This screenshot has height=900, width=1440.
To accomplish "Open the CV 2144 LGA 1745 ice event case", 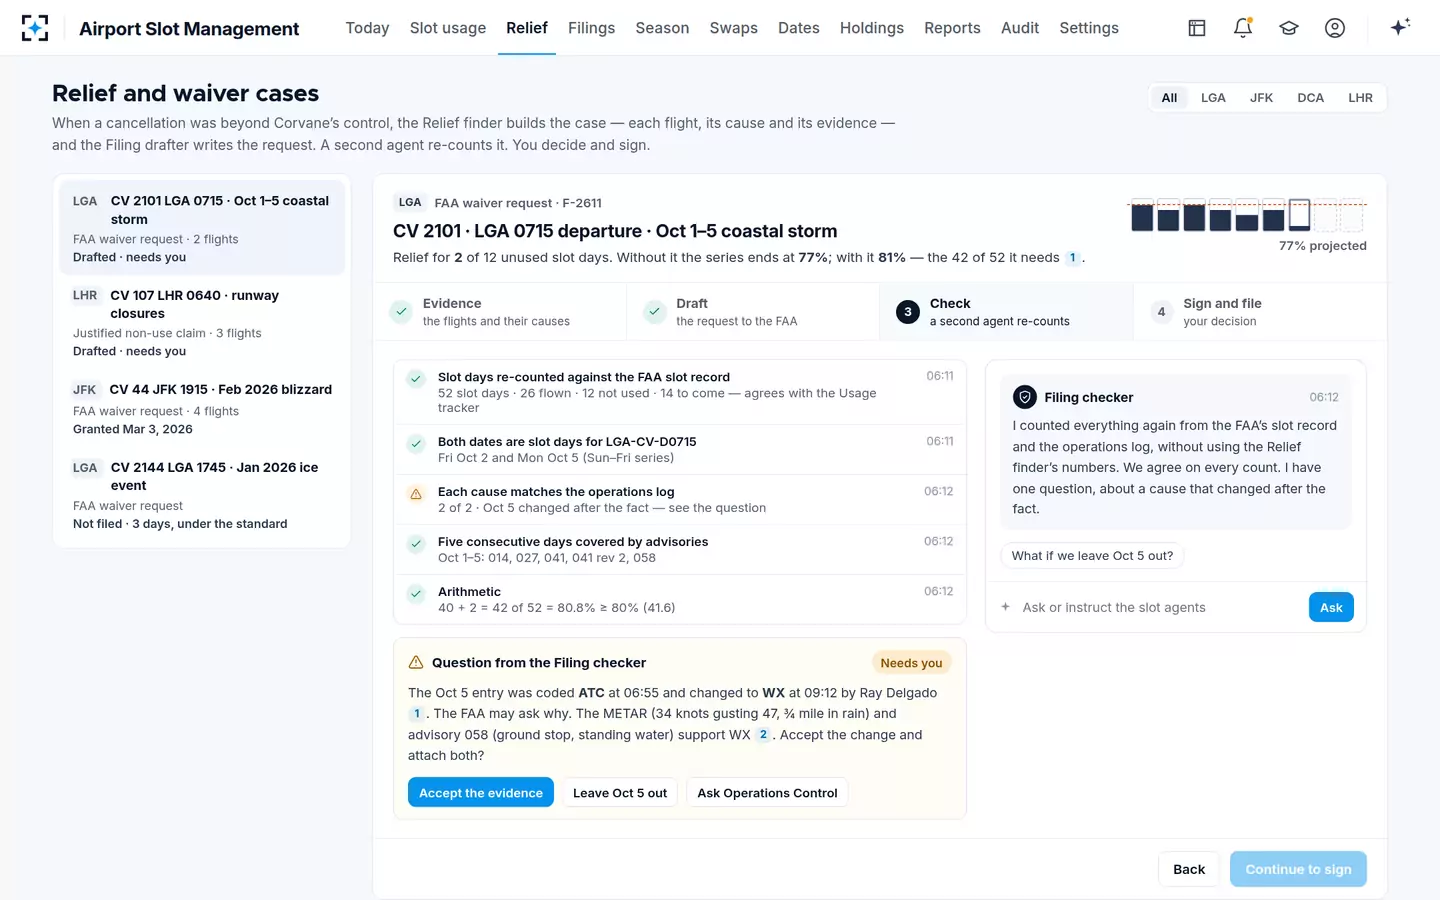I will coord(202,495).
